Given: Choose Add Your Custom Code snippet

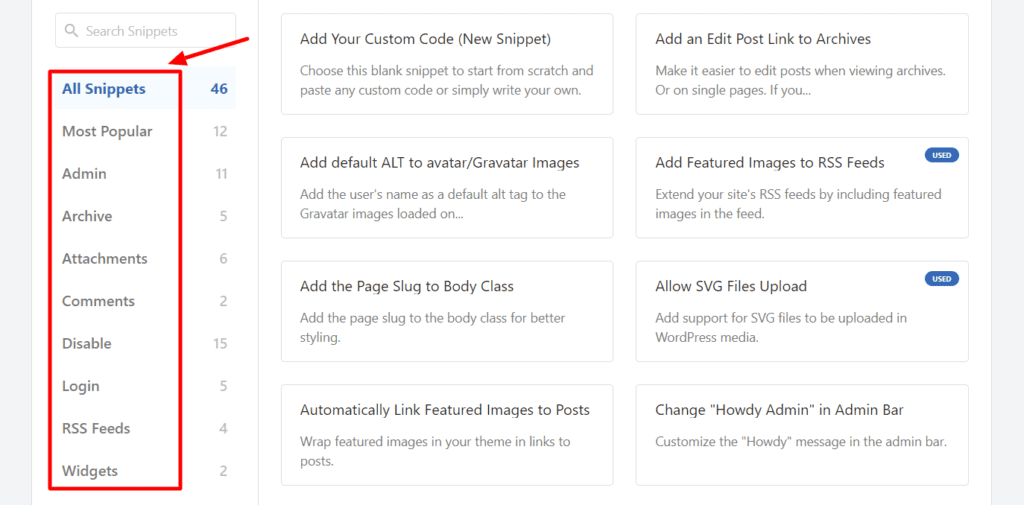Looking at the screenshot, I should pyautogui.click(x=446, y=64).
